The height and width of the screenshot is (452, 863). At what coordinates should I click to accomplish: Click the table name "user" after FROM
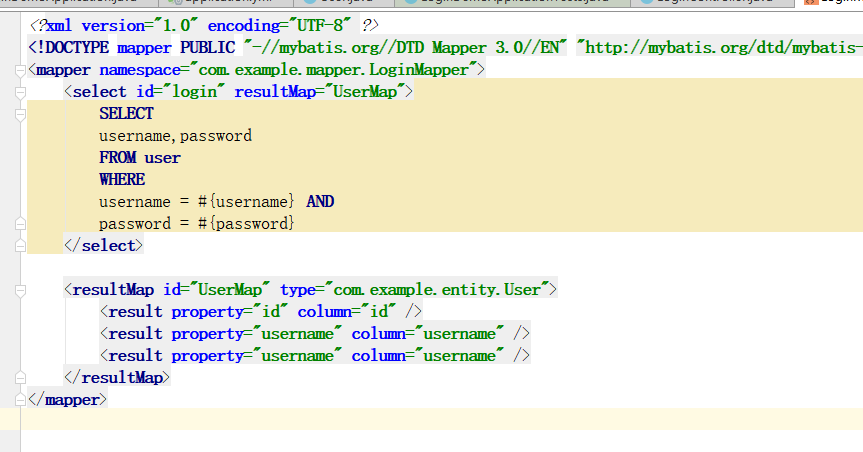162,157
